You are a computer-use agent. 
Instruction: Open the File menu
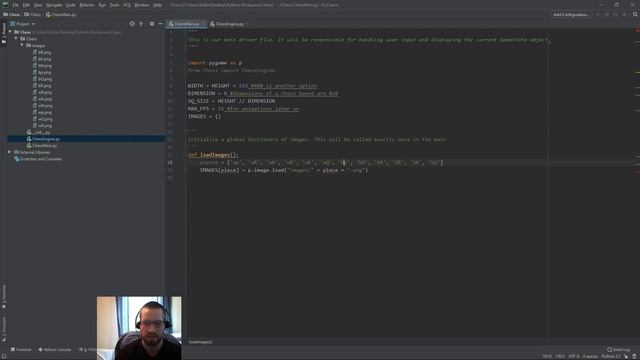tap(16, 5)
